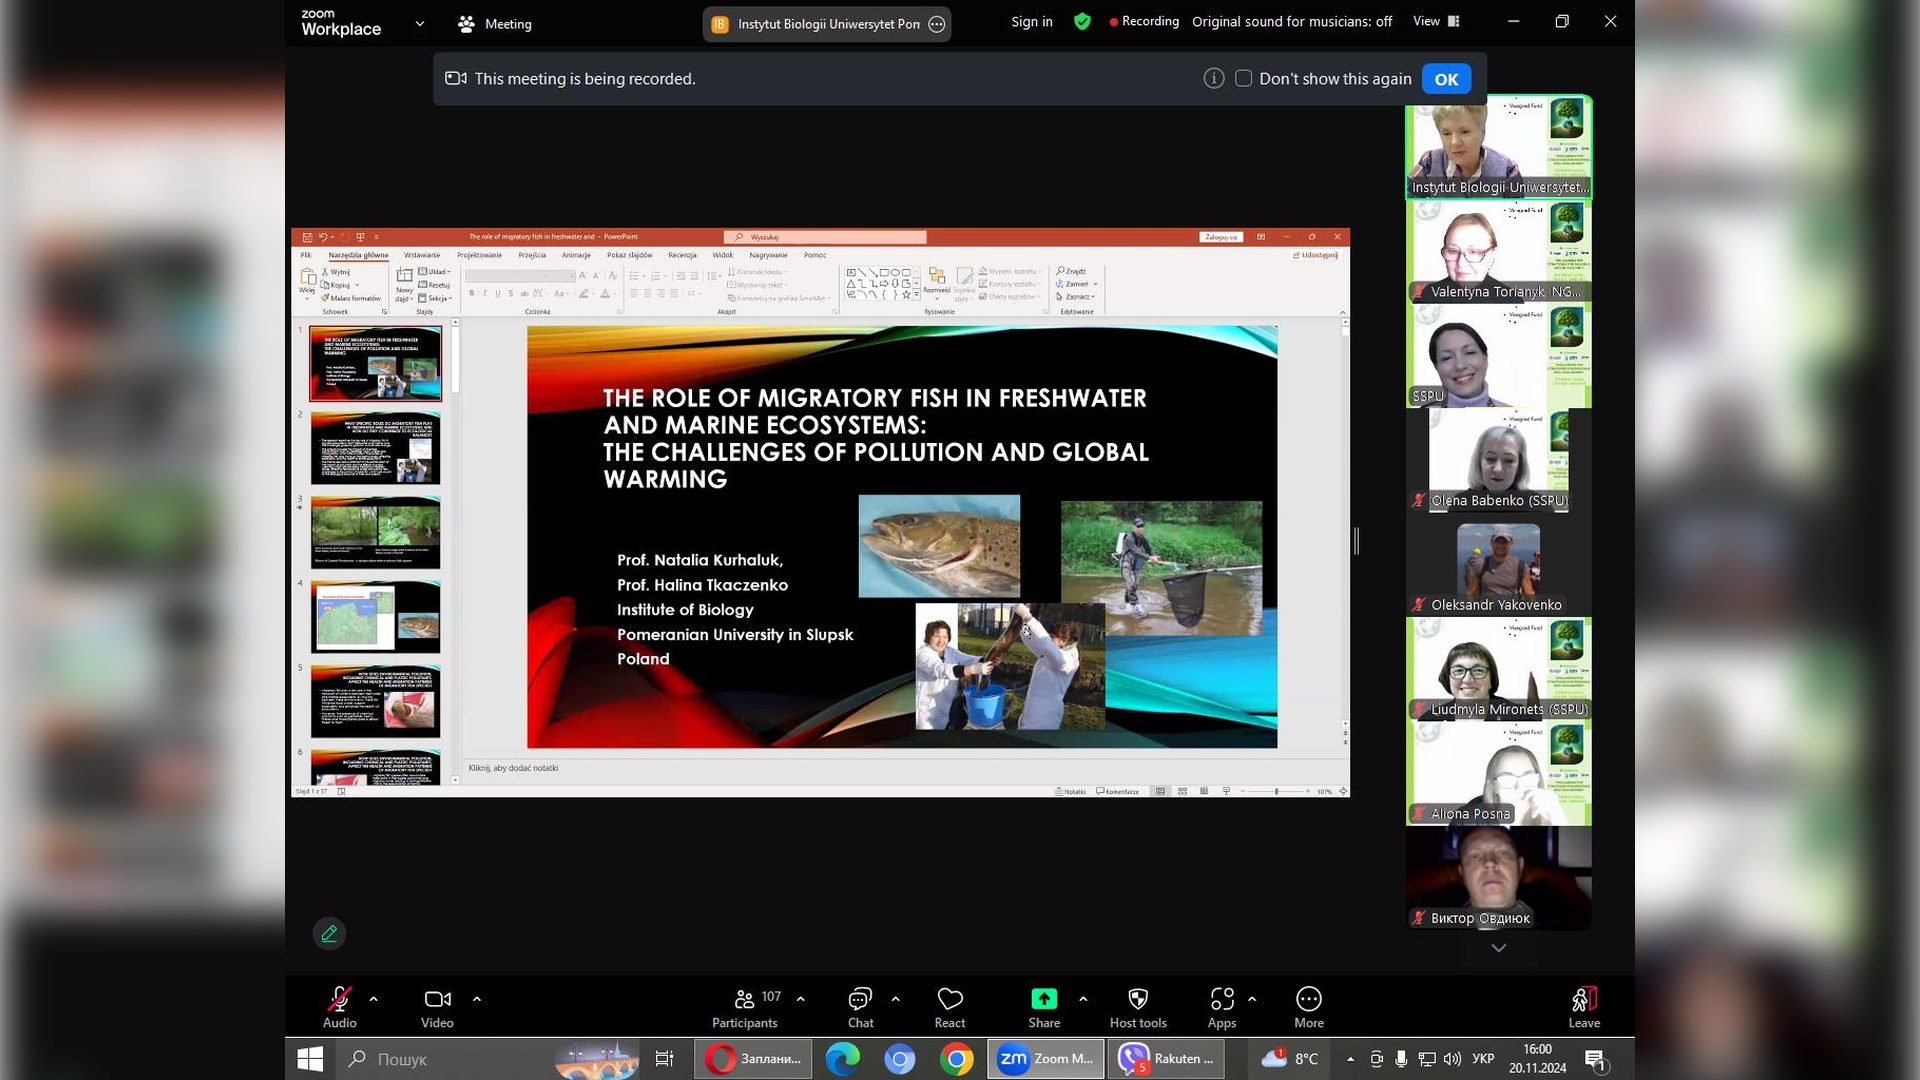Click the green annotation pencil icon

(329, 933)
